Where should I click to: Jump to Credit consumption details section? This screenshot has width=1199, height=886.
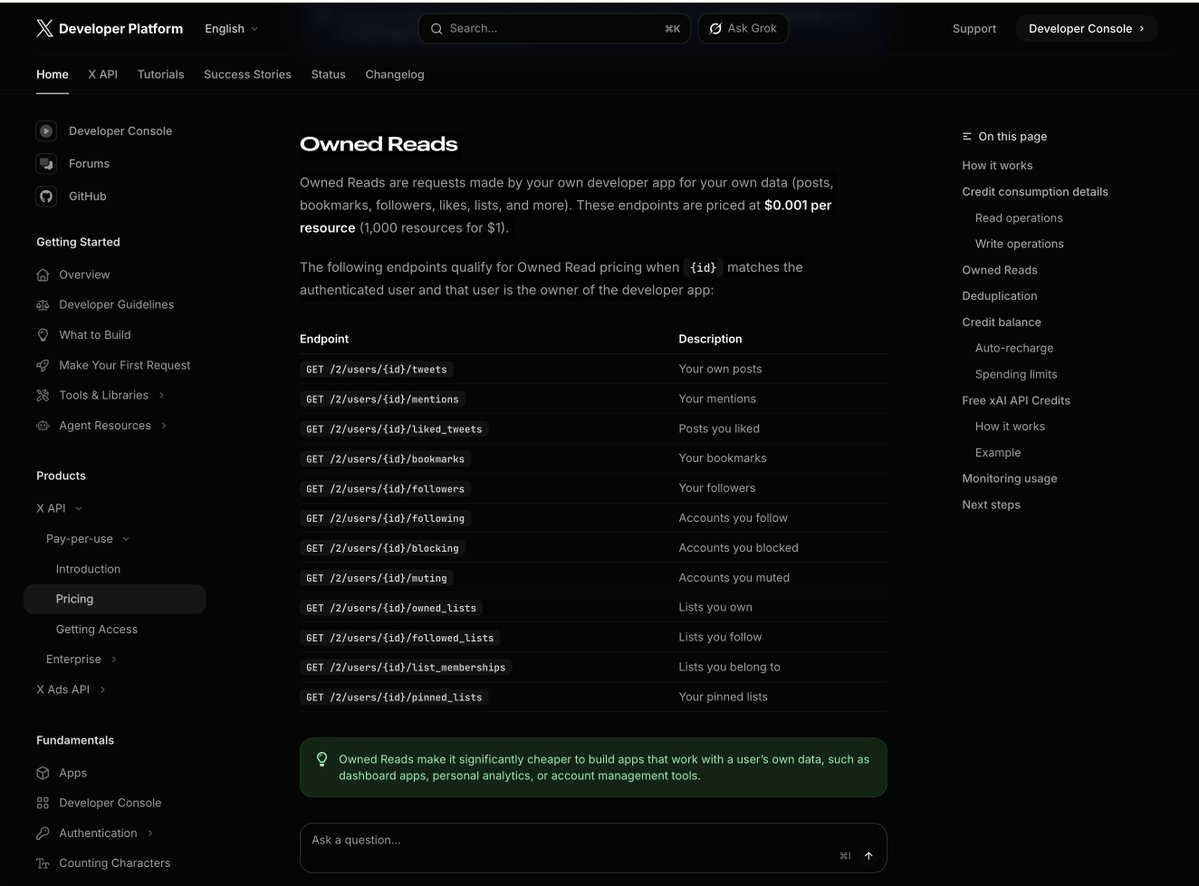coord(1035,192)
